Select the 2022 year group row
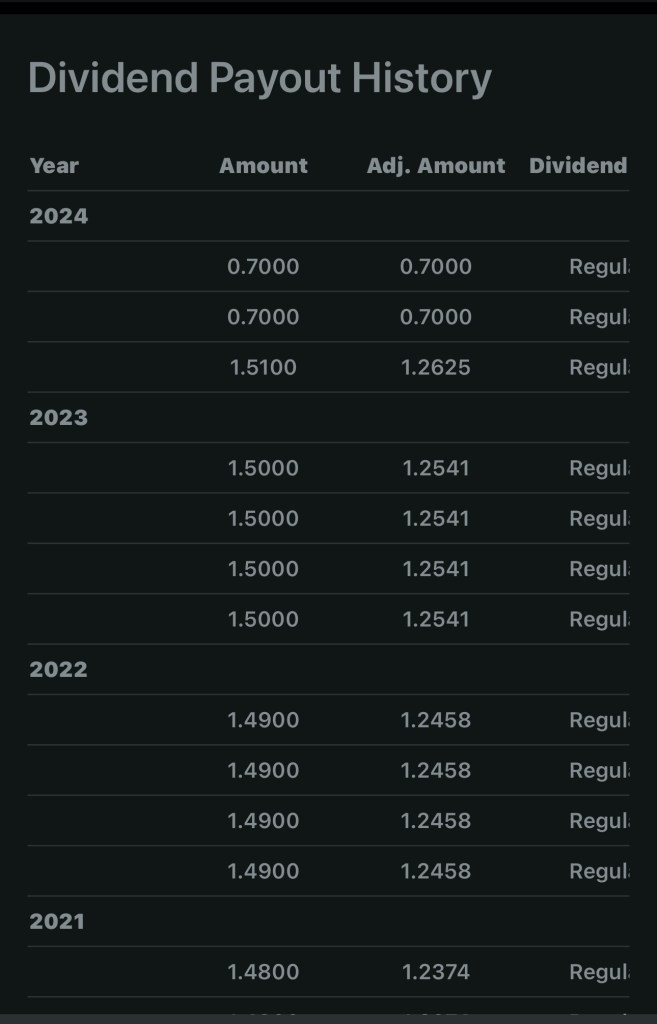Screen dimensions: 657x1024 click(x=59, y=670)
